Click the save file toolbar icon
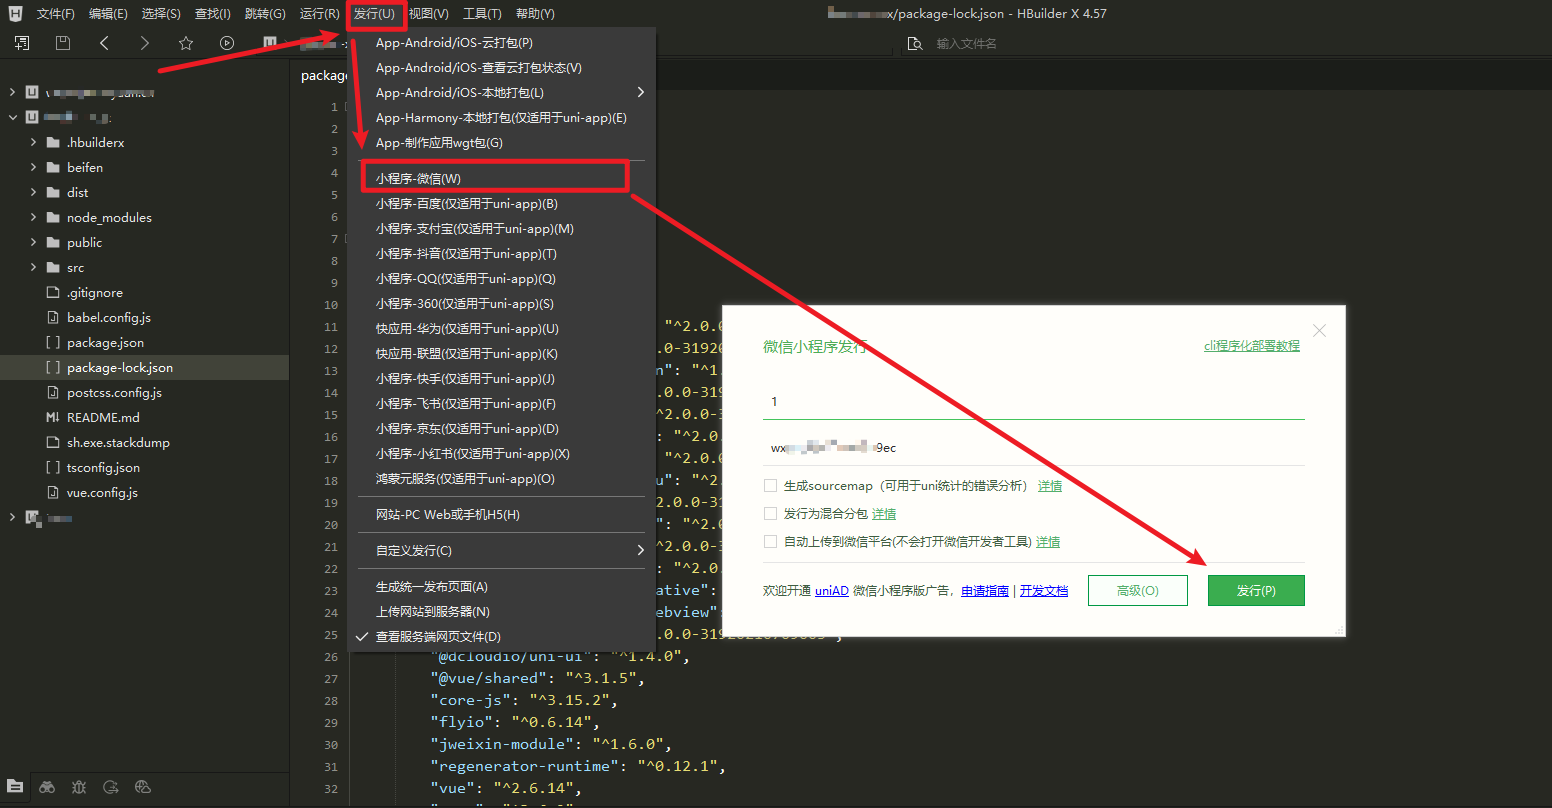 pos(63,43)
